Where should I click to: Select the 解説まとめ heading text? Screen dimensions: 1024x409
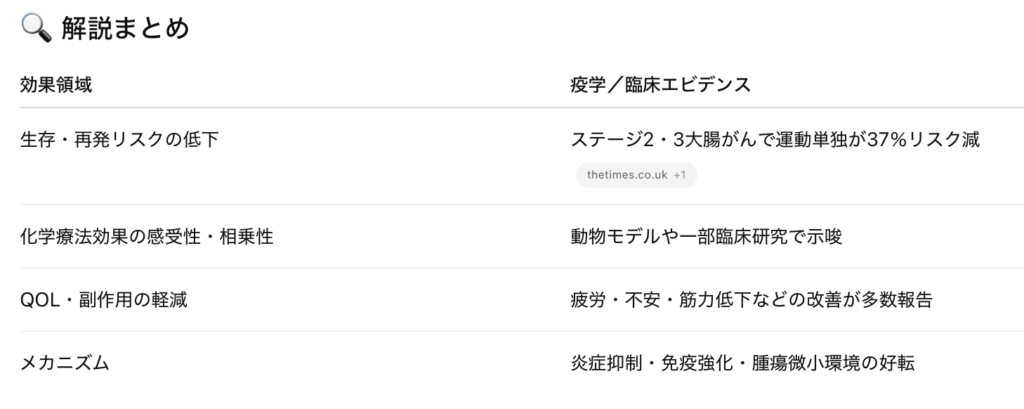(x=125, y=28)
